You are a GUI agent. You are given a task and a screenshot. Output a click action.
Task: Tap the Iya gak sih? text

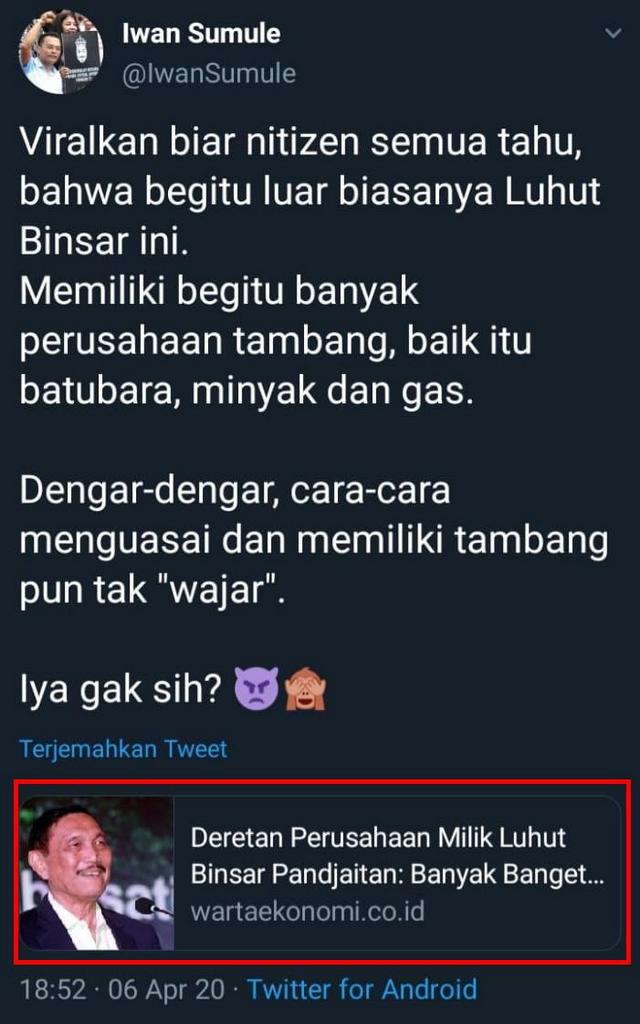pyautogui.click(x=122, y=690)
